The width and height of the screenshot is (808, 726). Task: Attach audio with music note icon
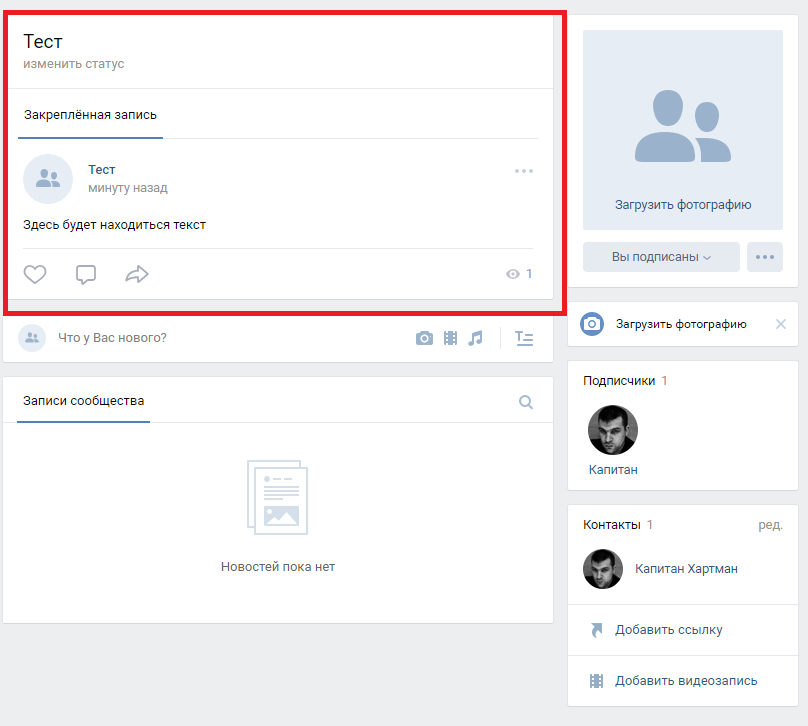[476, 338]
